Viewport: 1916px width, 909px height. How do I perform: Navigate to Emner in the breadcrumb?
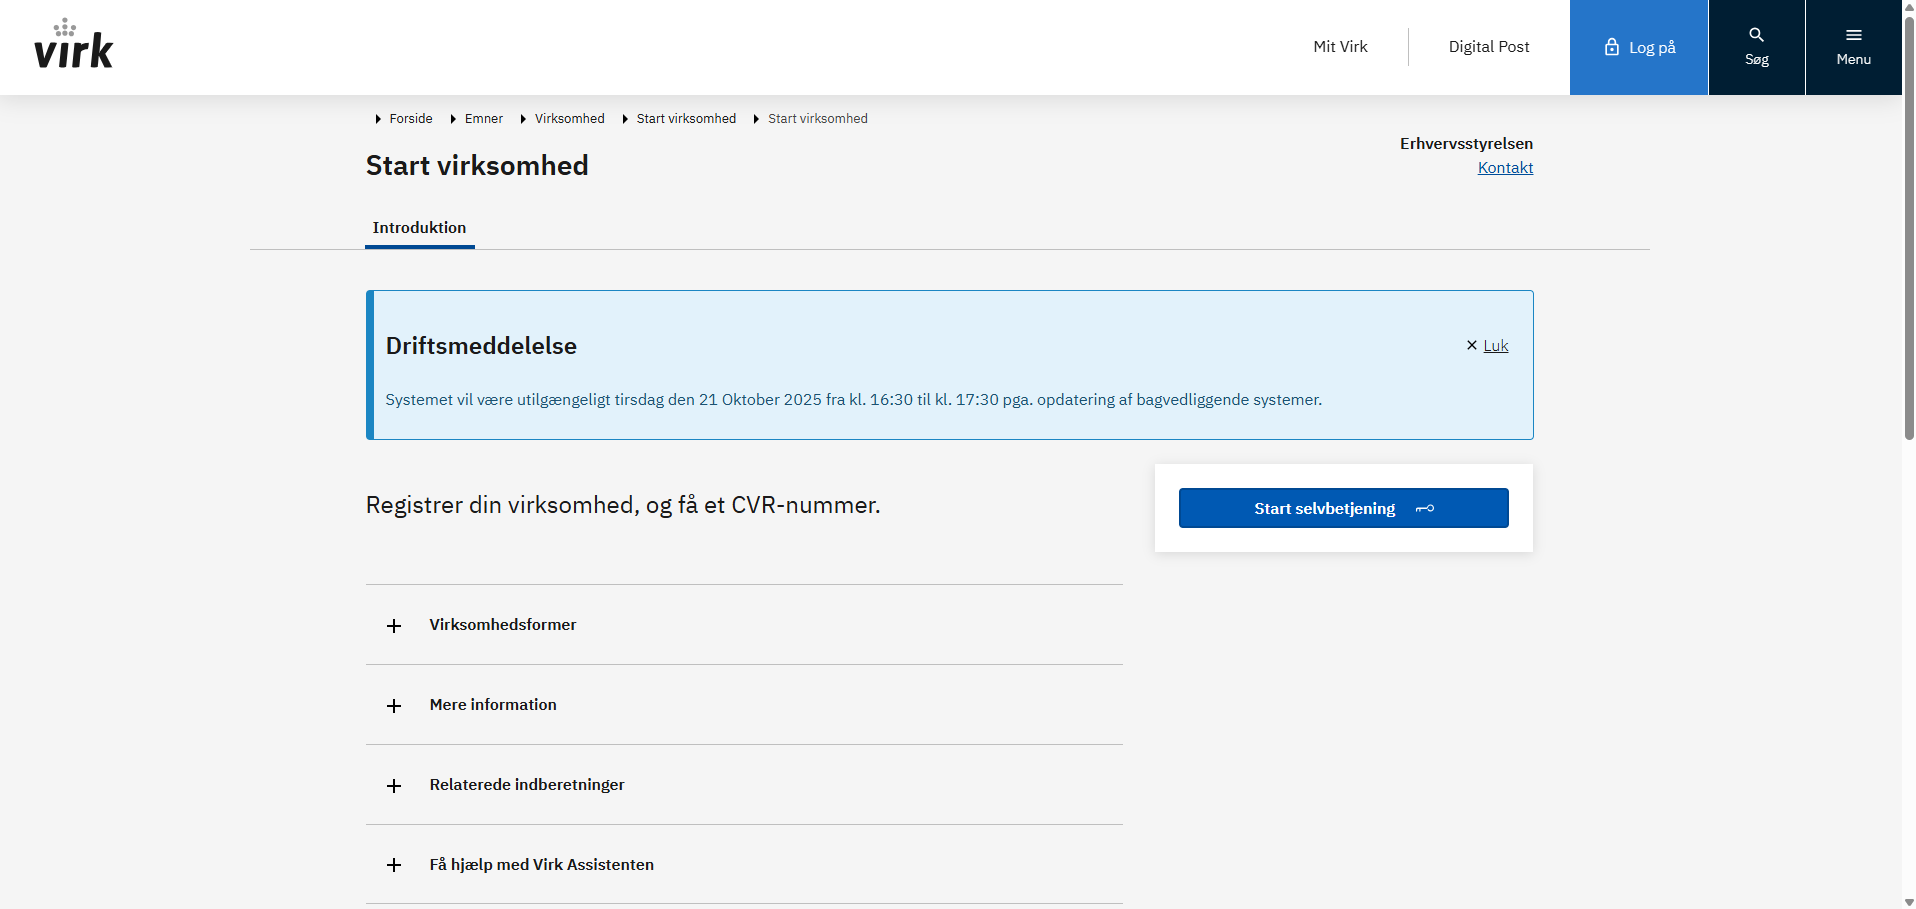coord(484,119)
